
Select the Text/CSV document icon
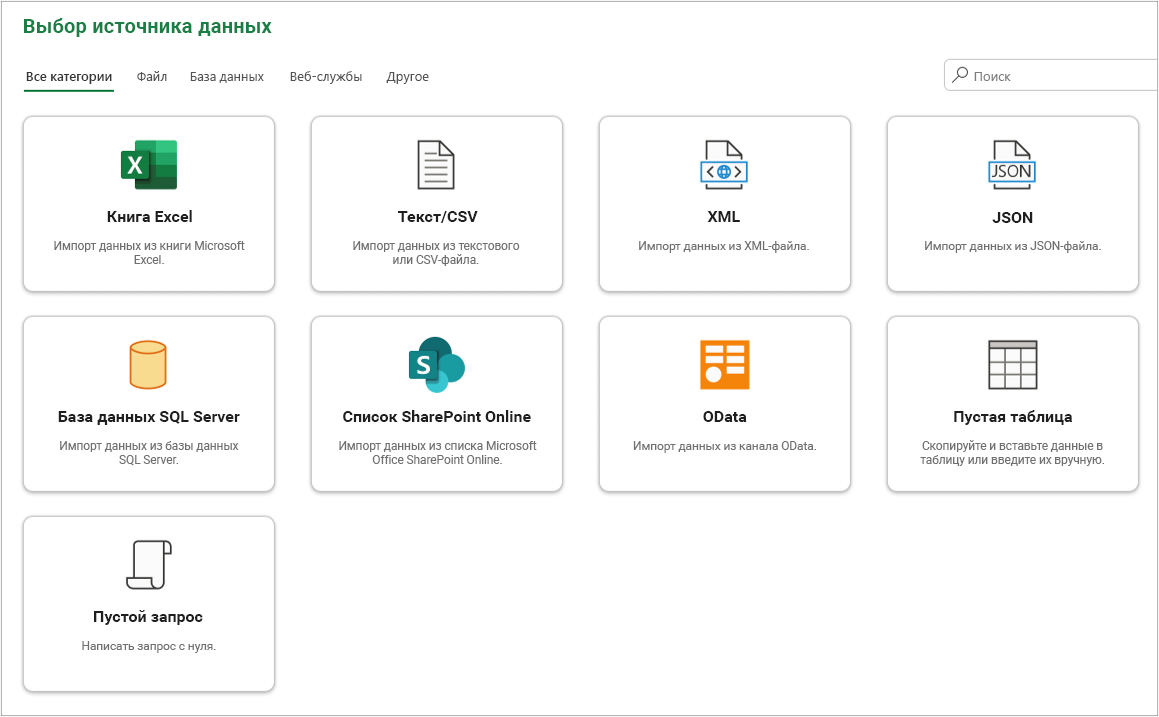(436, 165)
